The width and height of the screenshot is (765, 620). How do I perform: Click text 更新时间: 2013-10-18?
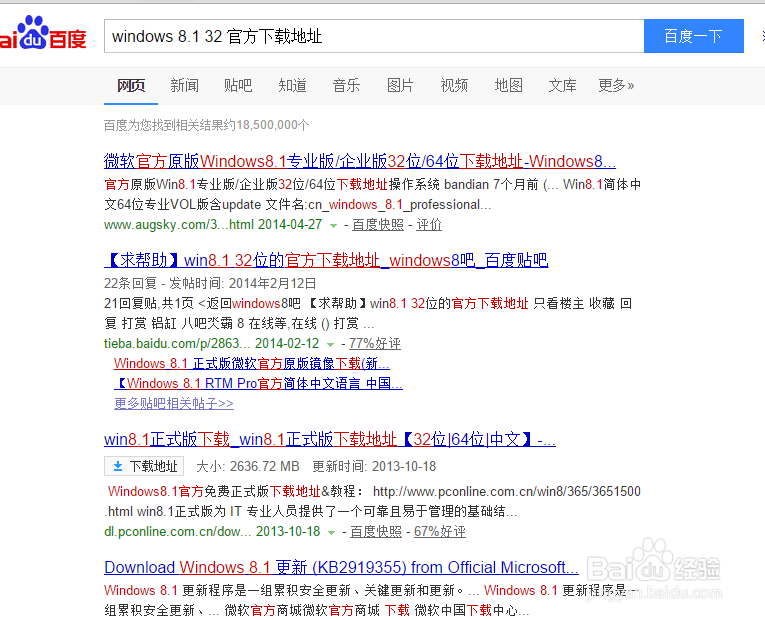pos(374,466)
